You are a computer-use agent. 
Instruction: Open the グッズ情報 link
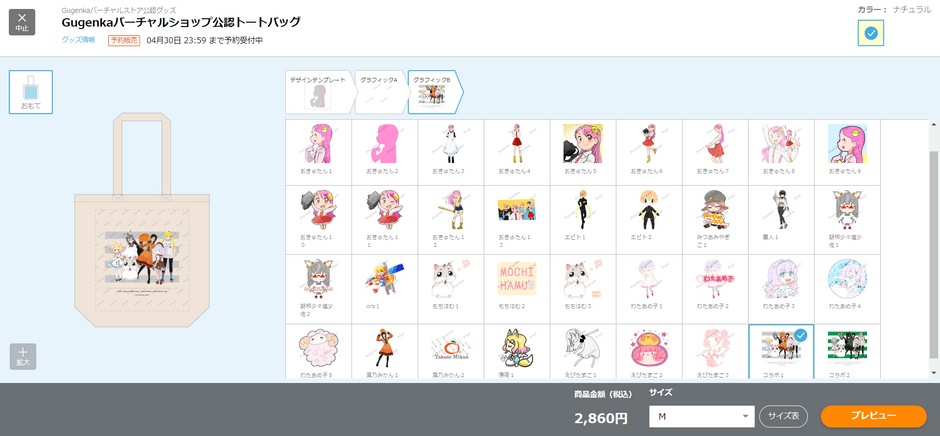point(79,40)
